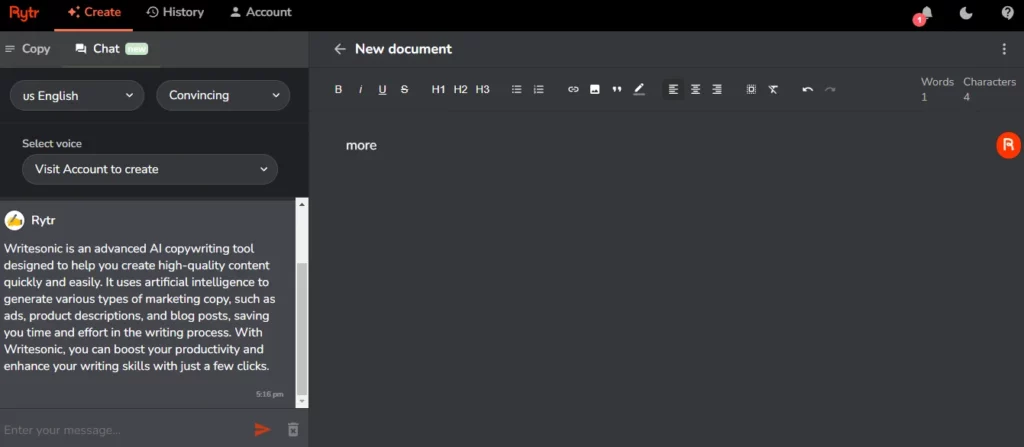Click the chat scrollbar thumb
Screen dimensions: 1024x447
(302, 328)
